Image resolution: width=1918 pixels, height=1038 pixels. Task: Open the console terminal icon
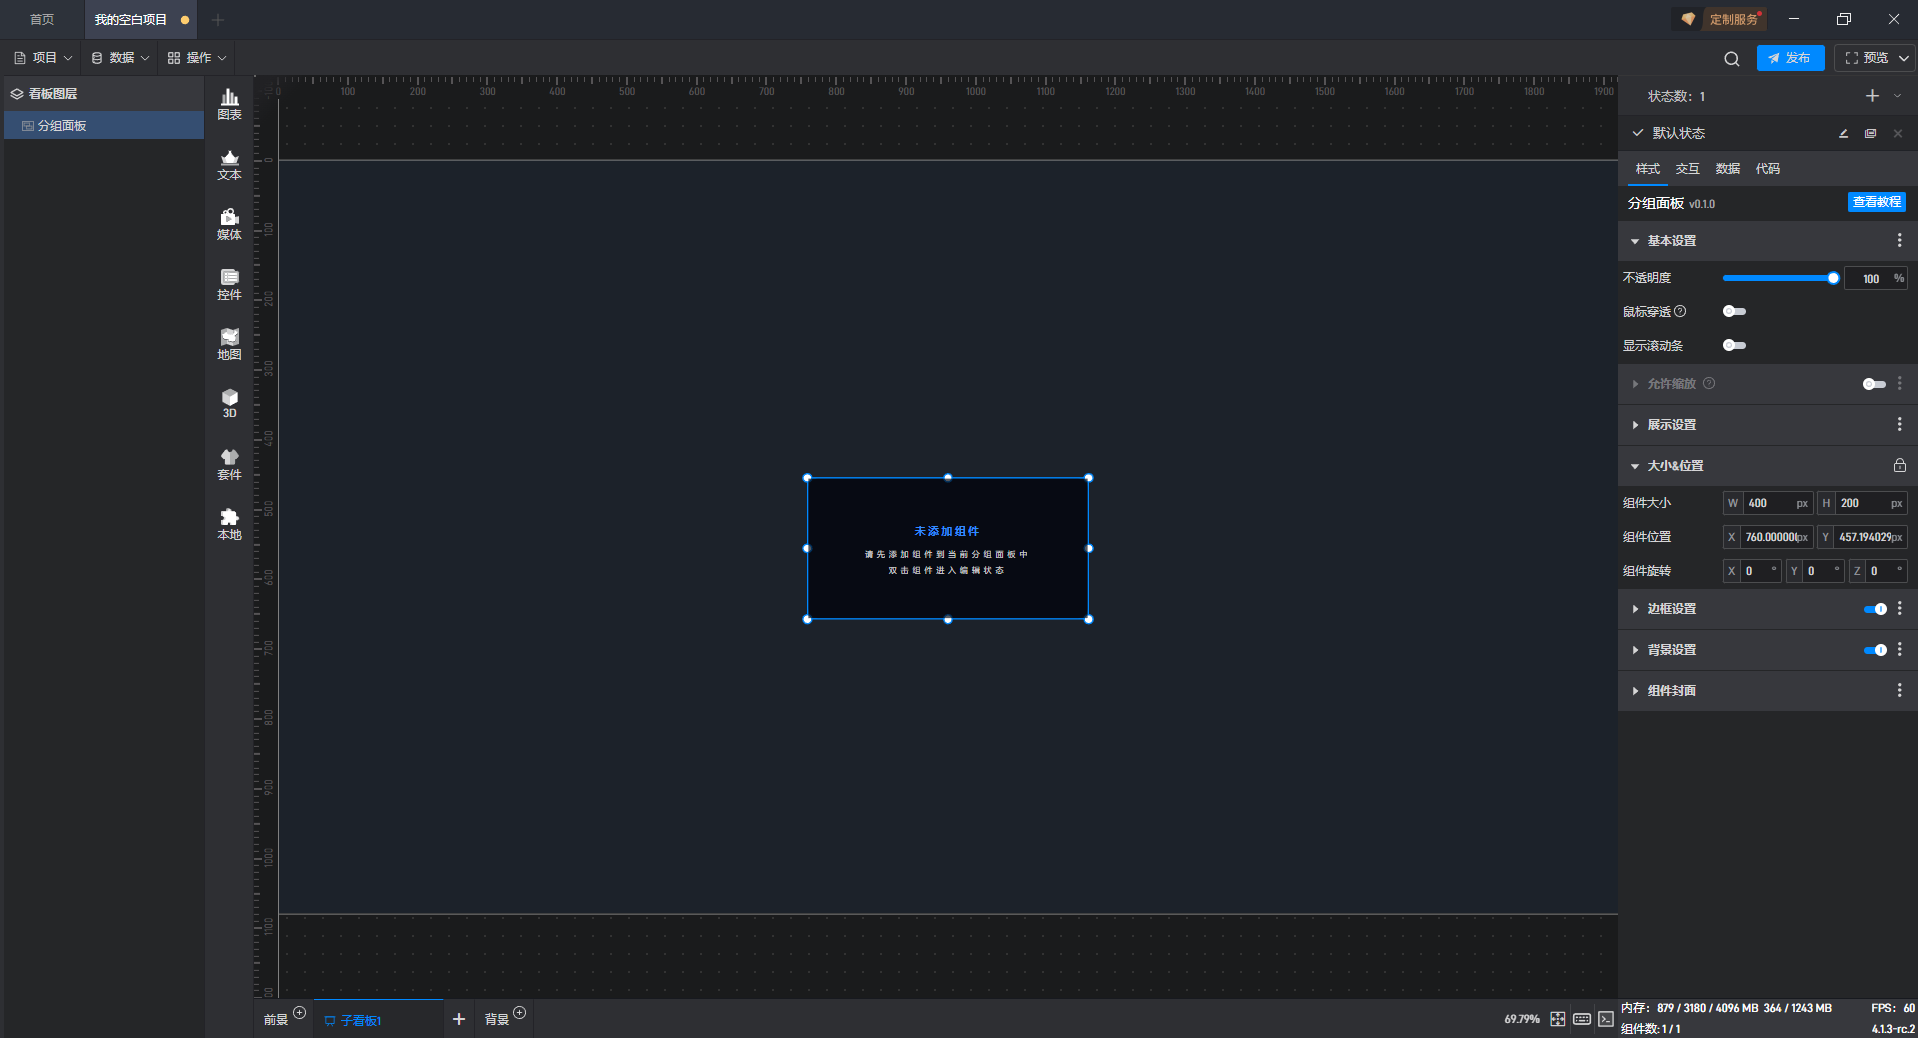[x=1605, y=1019]
